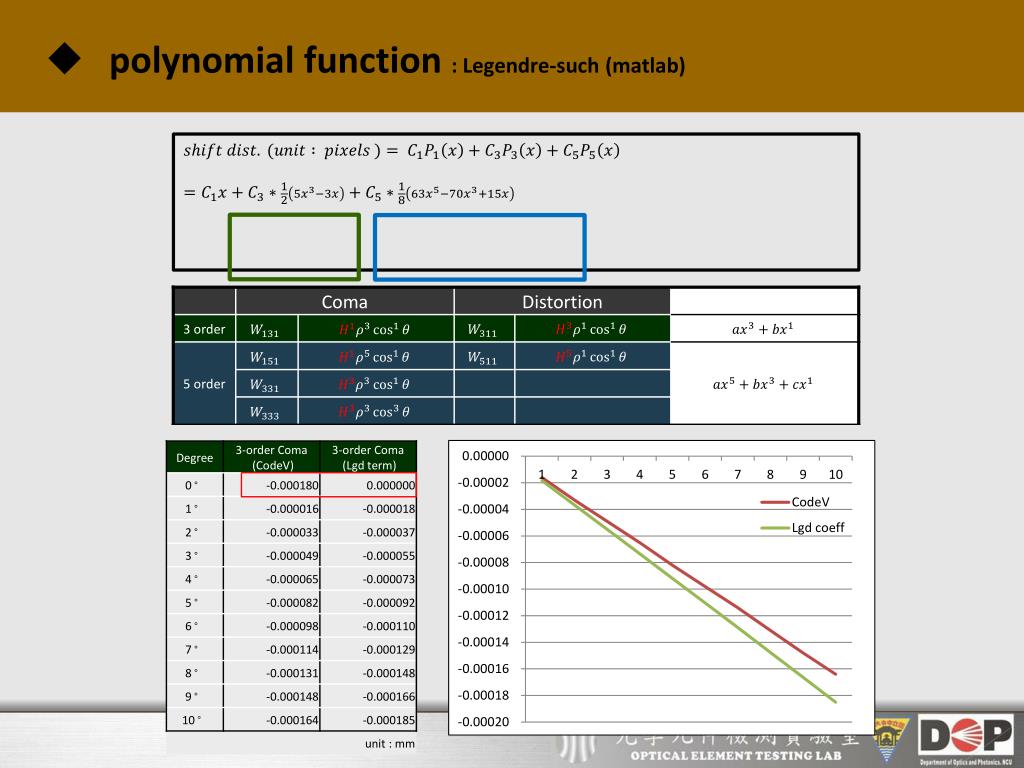Click CodeV value -0.000033

click(x=292, y=532)
